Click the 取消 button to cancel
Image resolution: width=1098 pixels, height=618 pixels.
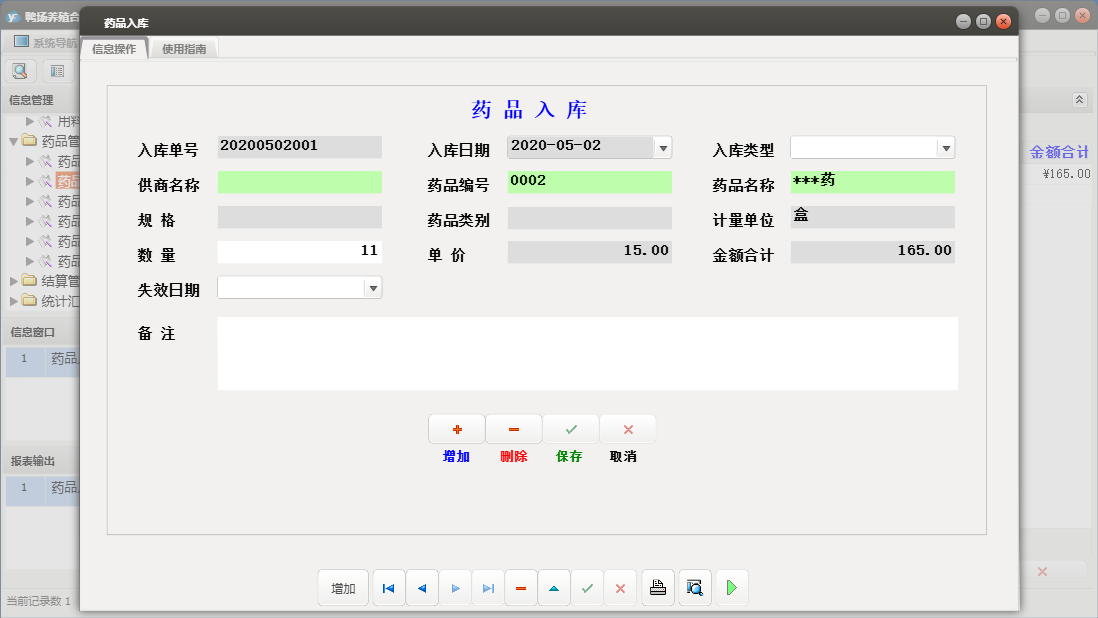(627, 429)
